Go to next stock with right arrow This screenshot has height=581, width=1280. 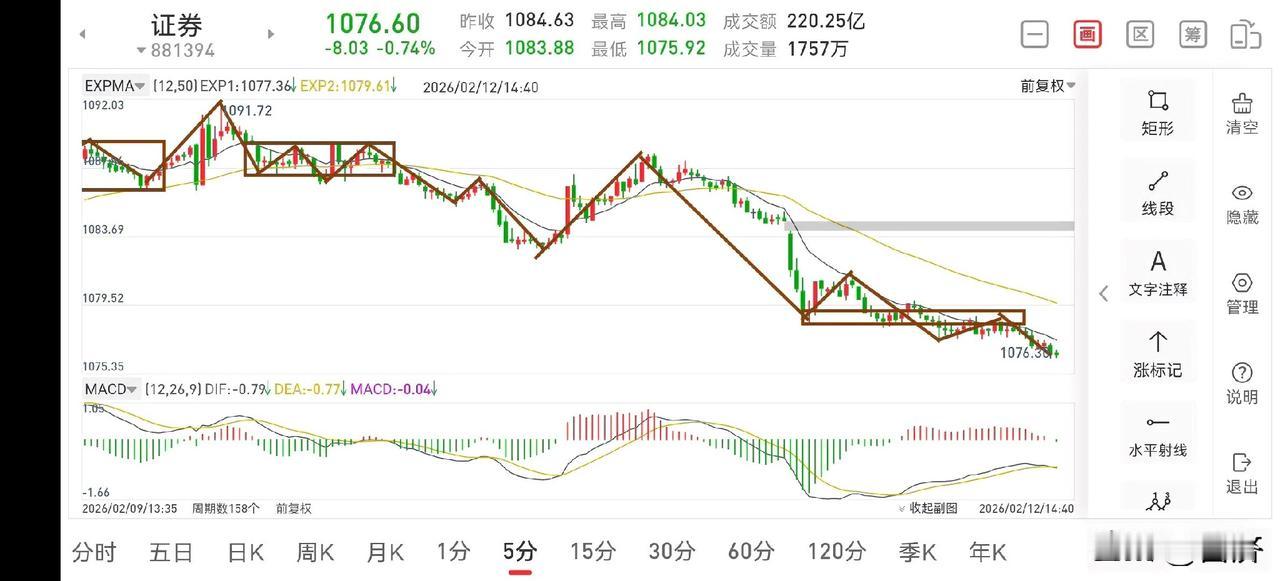(x=270, y=34)
